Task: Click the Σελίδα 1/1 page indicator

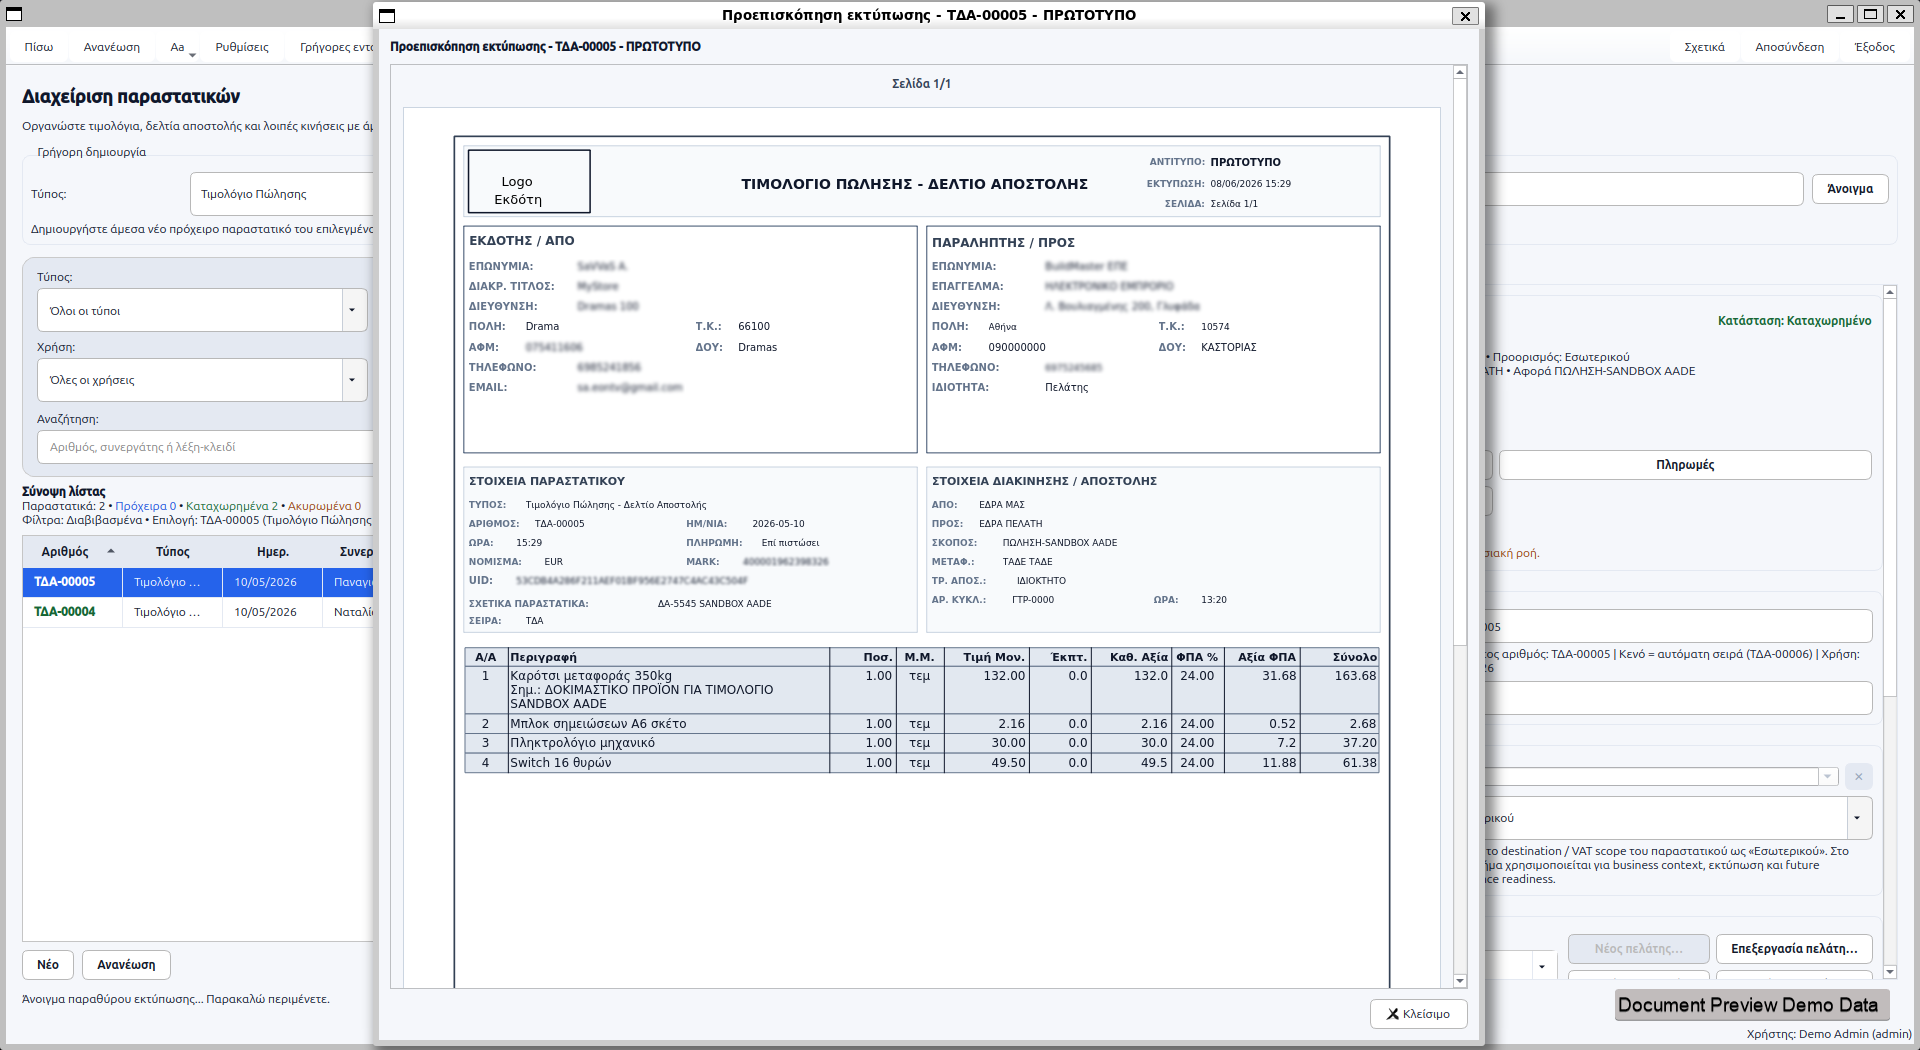Action: coord(921,84)
